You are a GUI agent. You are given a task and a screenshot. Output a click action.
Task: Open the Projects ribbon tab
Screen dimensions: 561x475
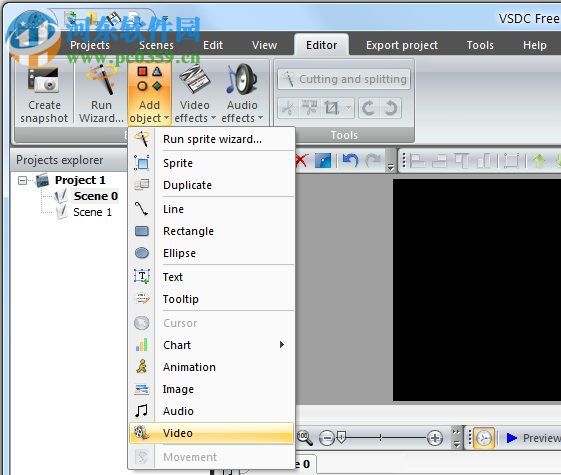(90, 45)
